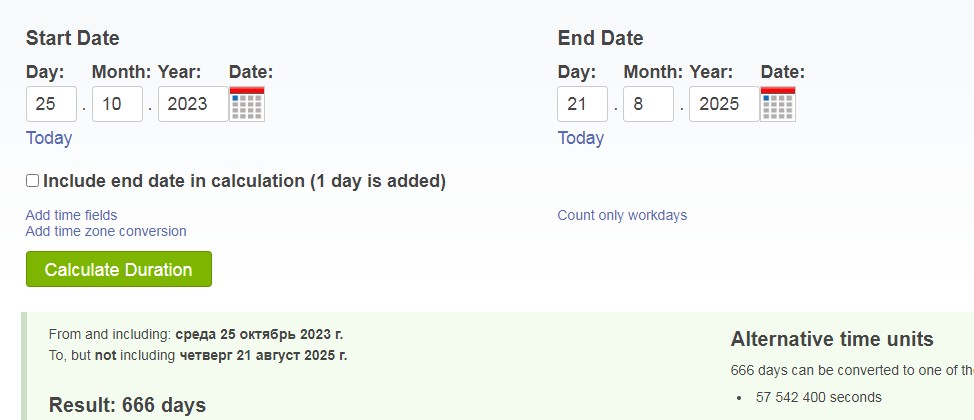Open the 'Add time fields' link

(x=71, y=215)
